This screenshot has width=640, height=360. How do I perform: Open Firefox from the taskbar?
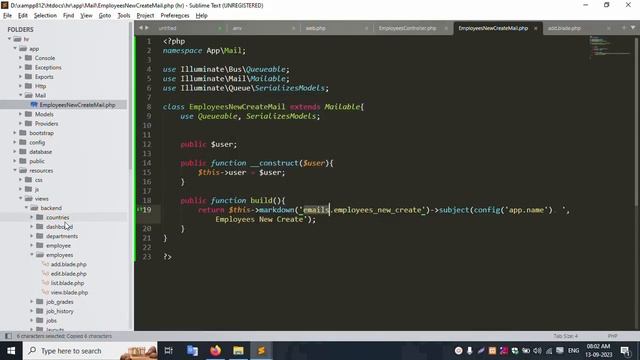[x=216, y=351]
